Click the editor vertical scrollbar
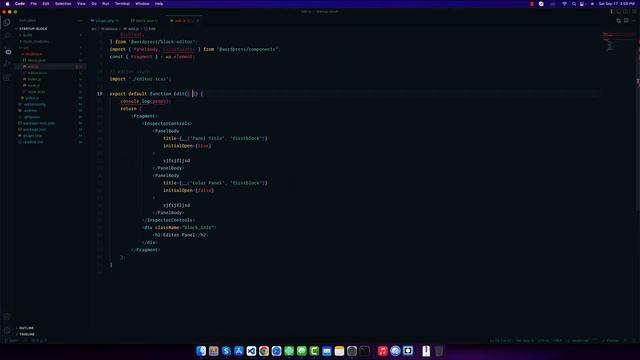The height and width of the screenshot is (360, 640). point(638,122)
